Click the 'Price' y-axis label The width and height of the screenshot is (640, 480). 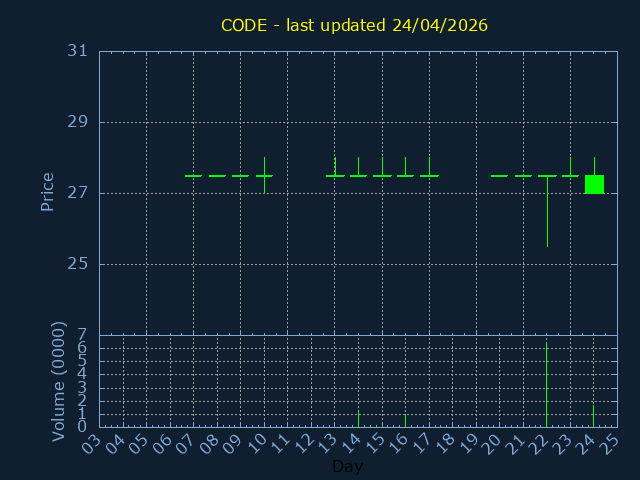(x=47, y=191)
